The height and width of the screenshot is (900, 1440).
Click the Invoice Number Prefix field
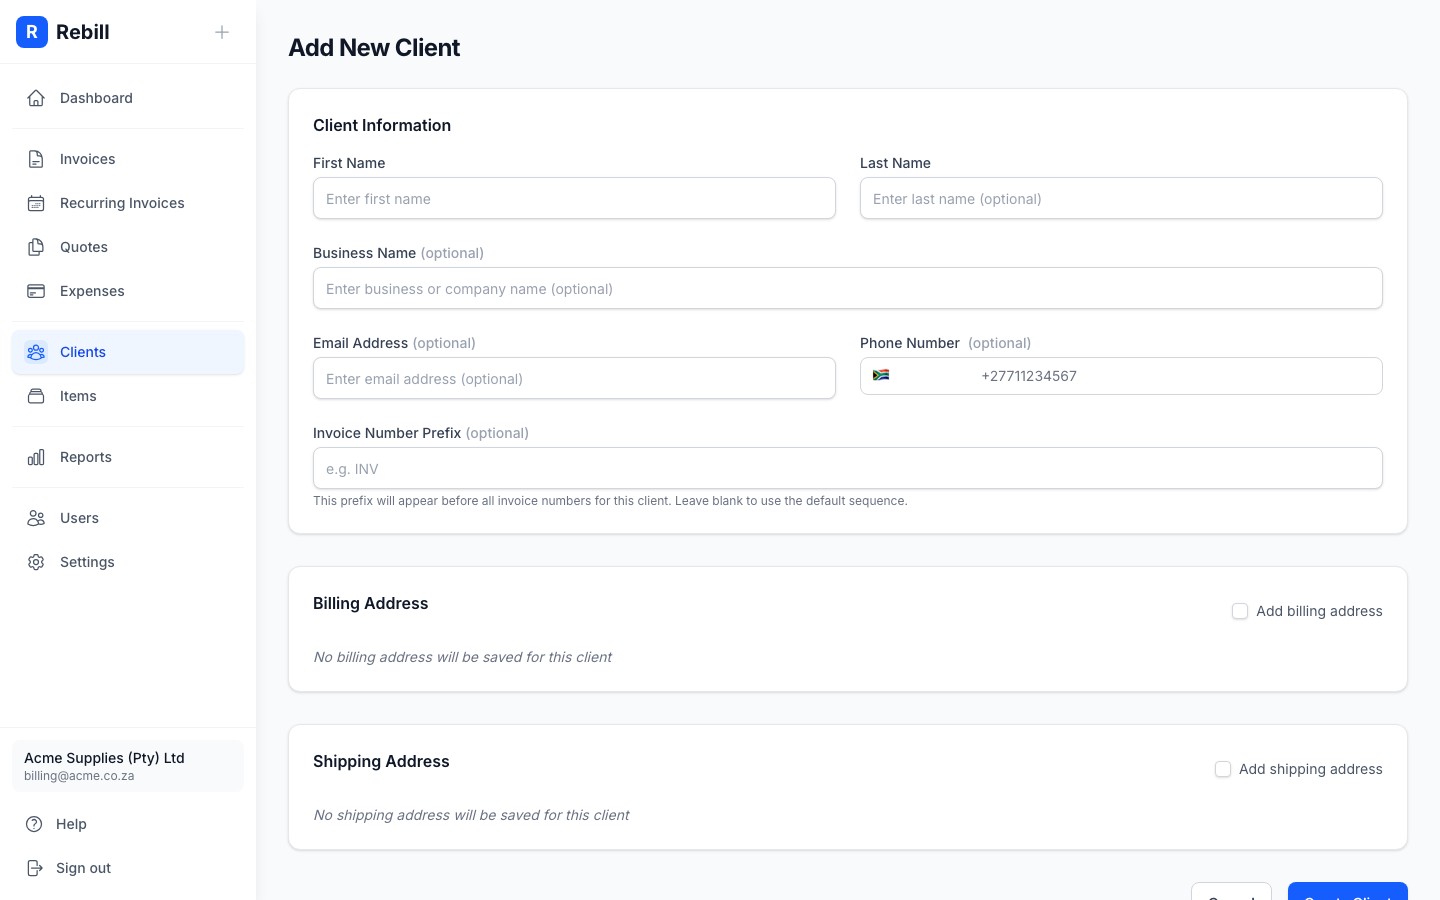click(847, 468)
